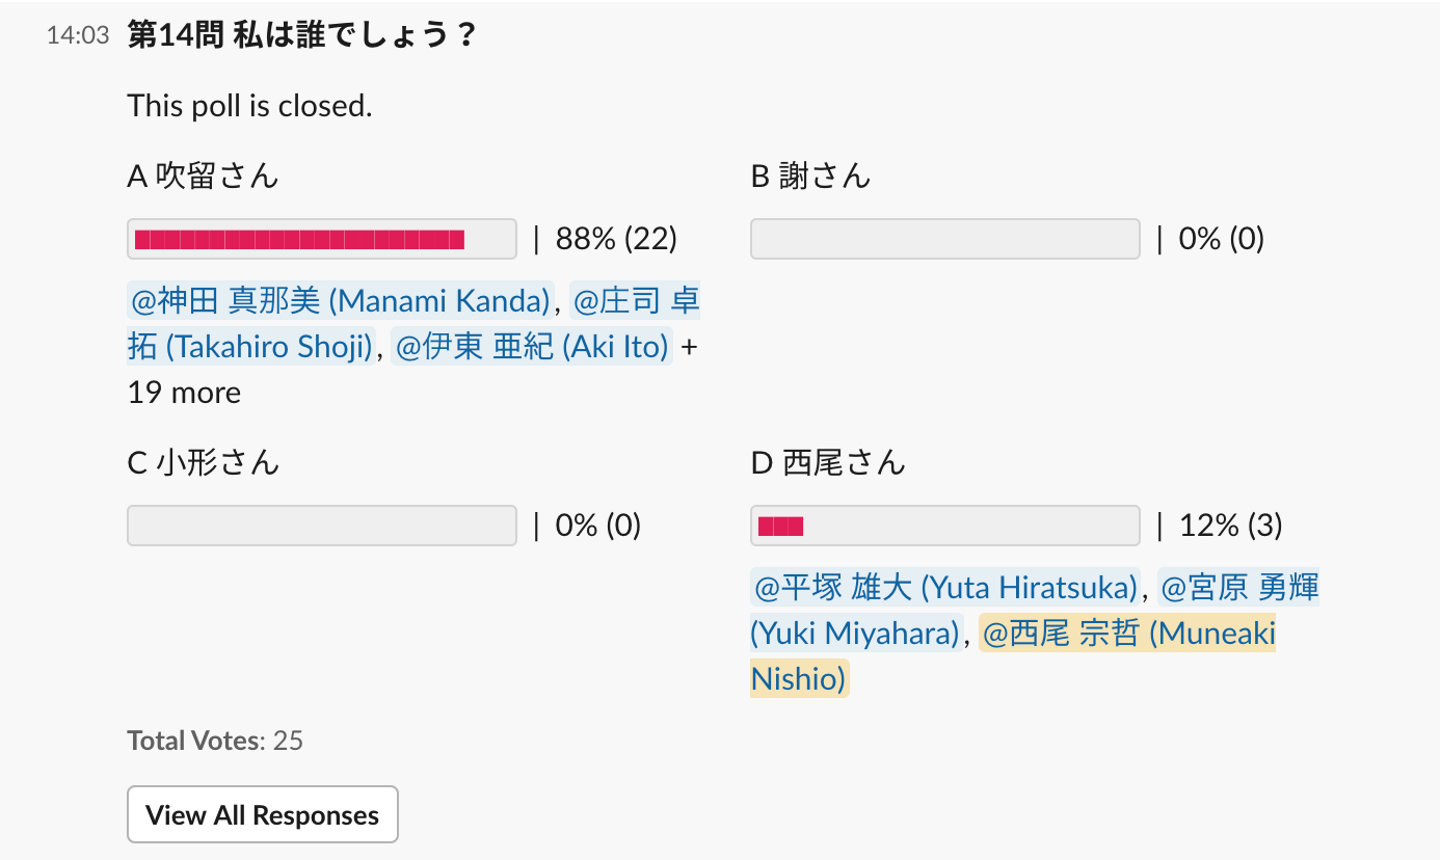This screenshot has height=860, width=1440.
Task: Click the 'C 小形さん' option label
Action: pyautogui.click(x=203, y=463)
